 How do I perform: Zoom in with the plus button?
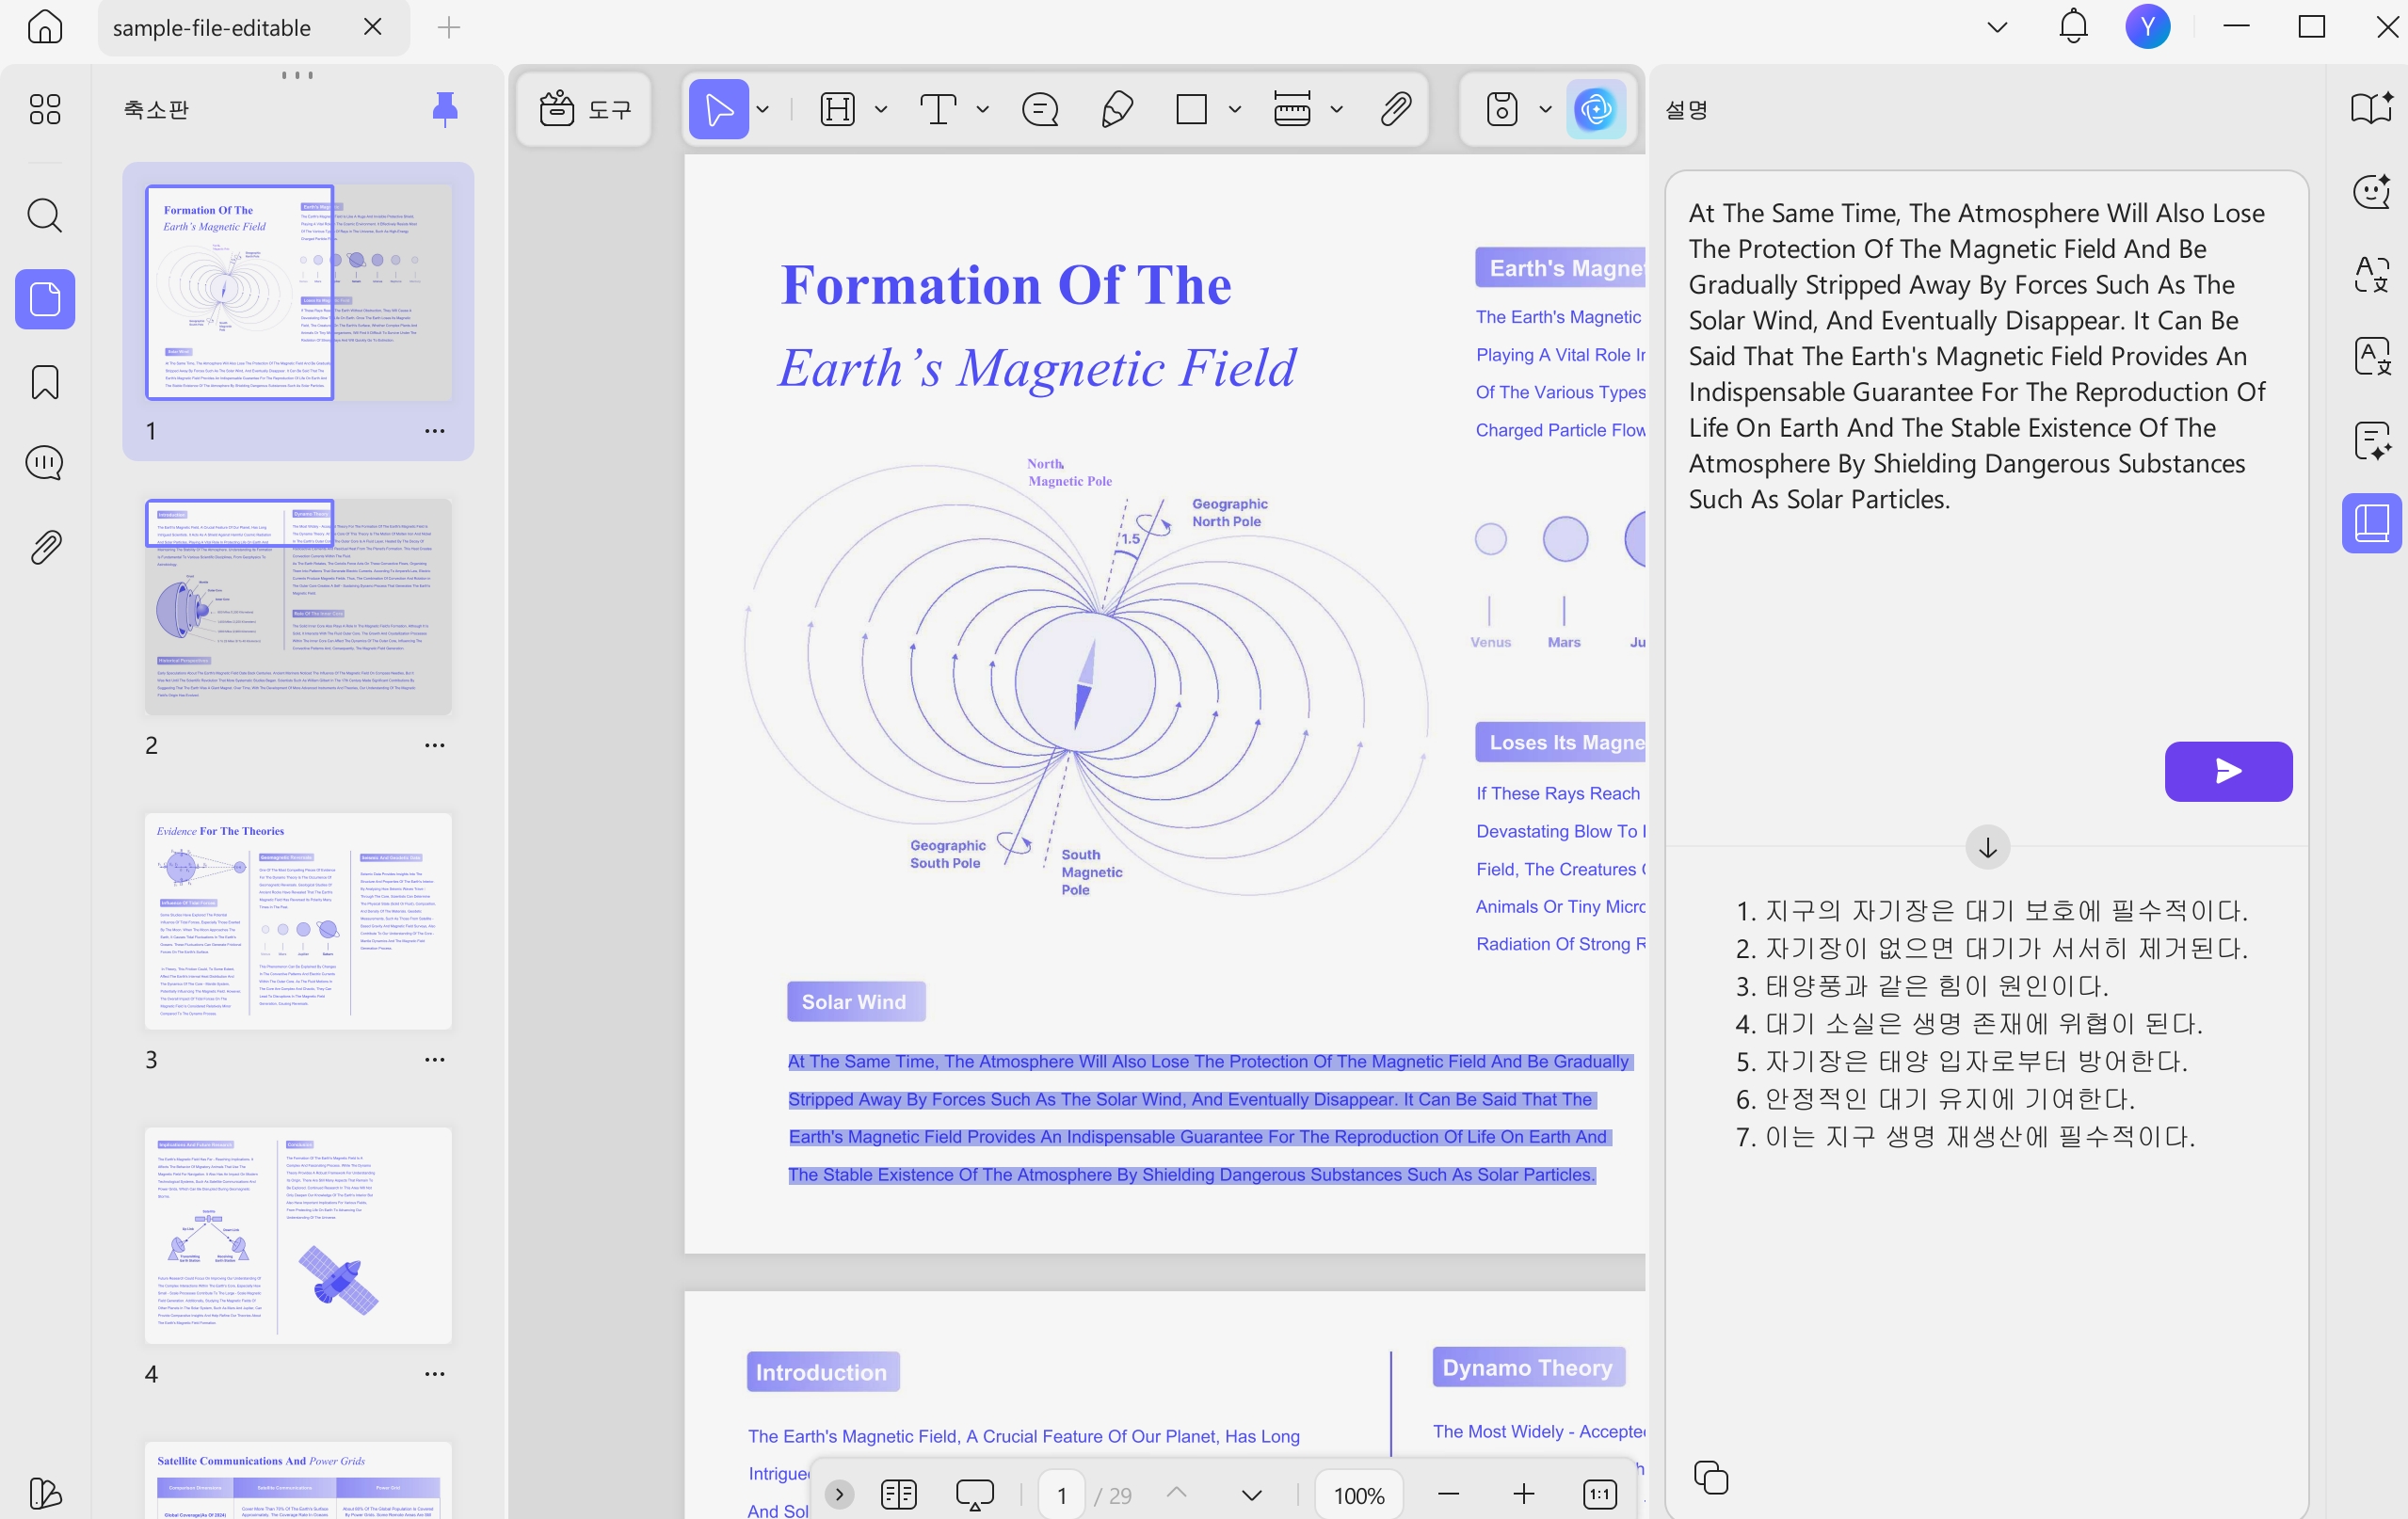1523,1495
